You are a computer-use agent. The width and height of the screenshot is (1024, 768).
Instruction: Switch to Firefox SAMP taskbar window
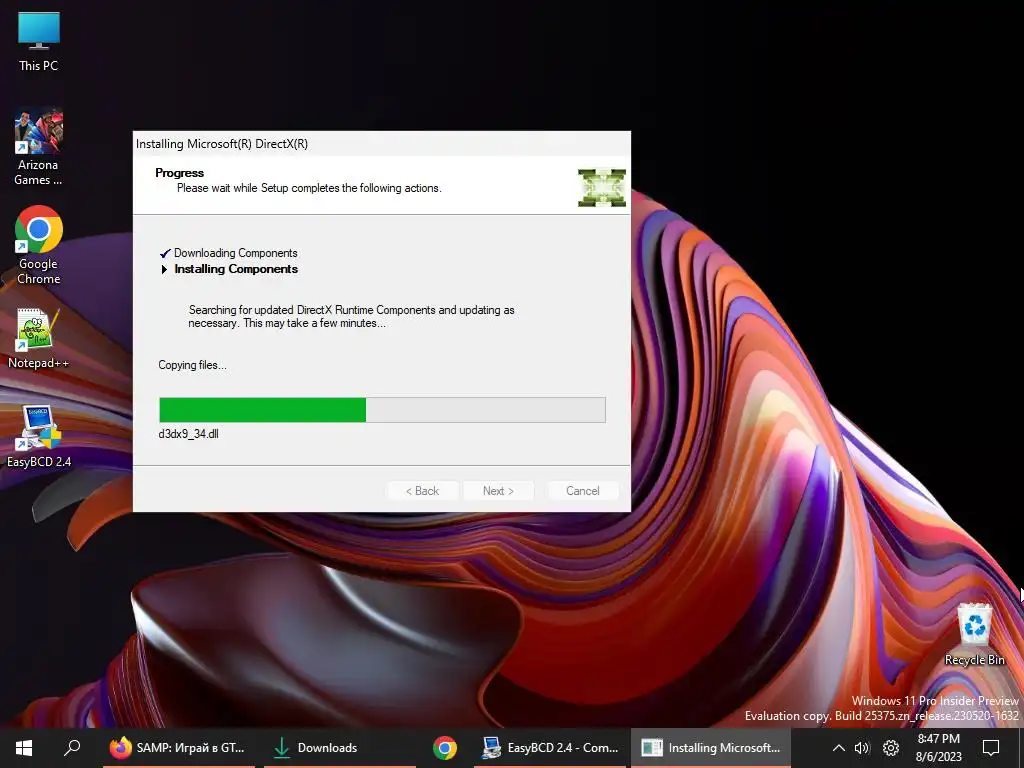pos(178,748)
